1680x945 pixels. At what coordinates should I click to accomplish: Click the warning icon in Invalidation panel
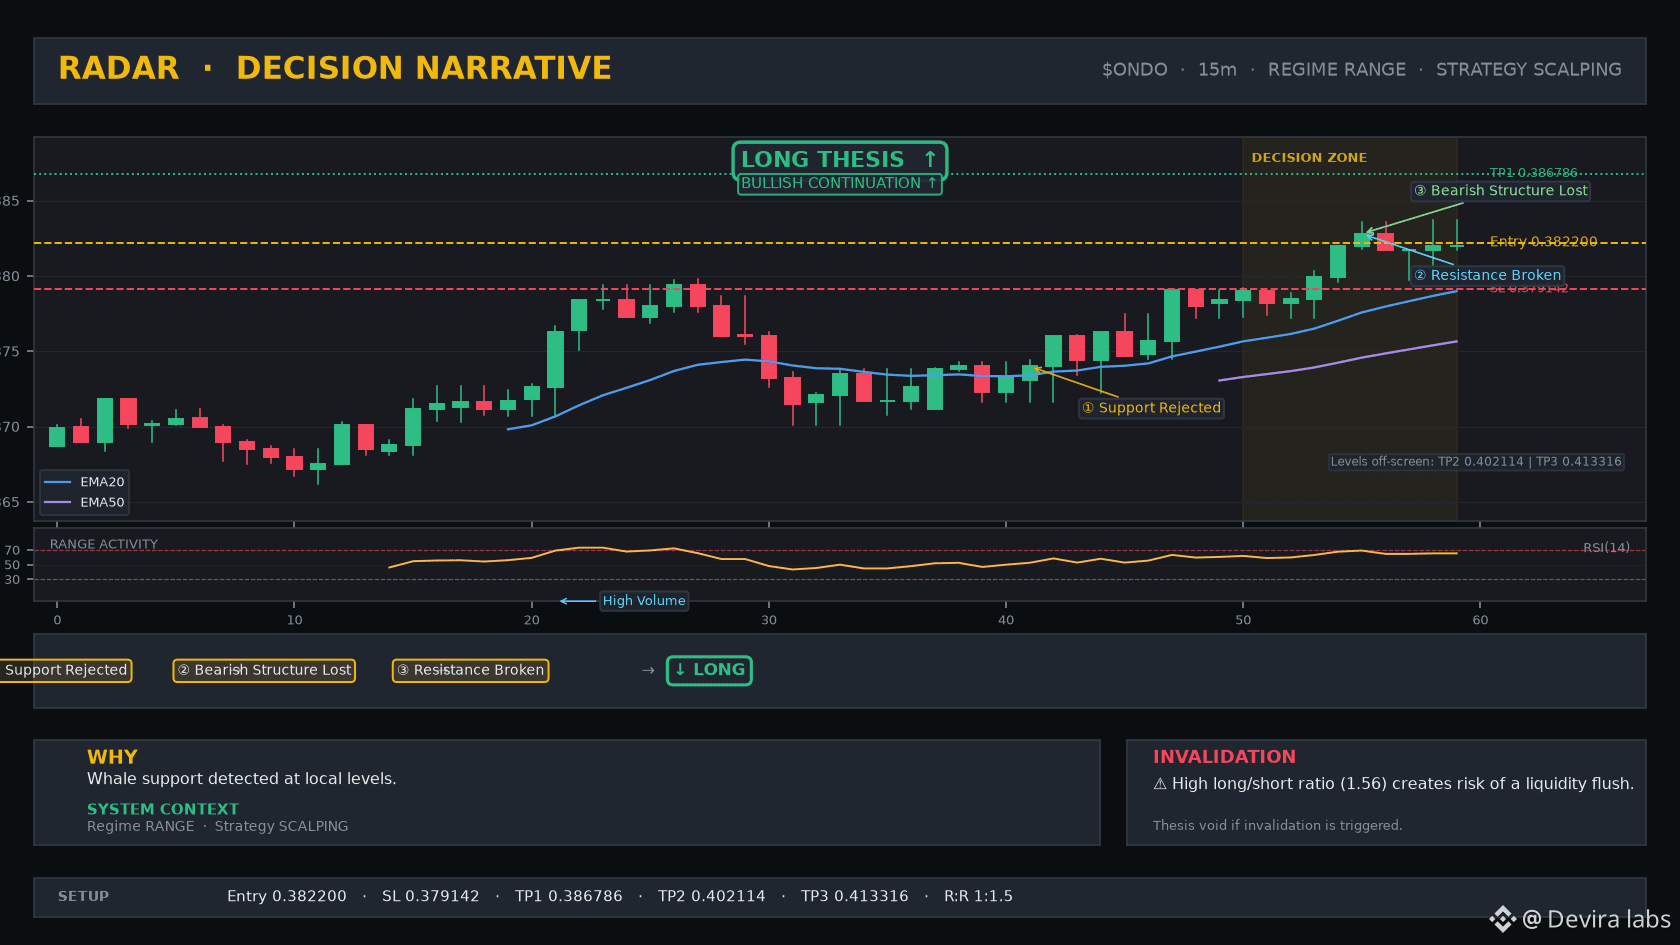click(1160, 784)
